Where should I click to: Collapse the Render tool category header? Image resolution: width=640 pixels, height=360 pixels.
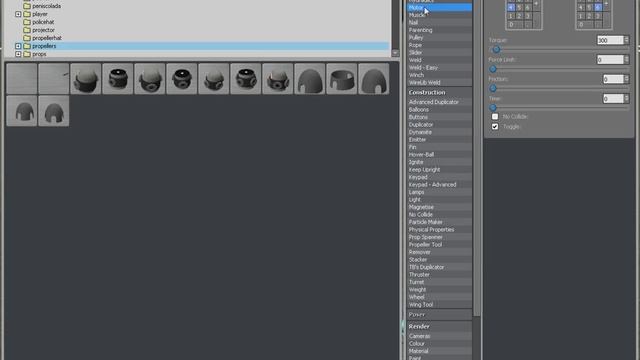(439, 327)
